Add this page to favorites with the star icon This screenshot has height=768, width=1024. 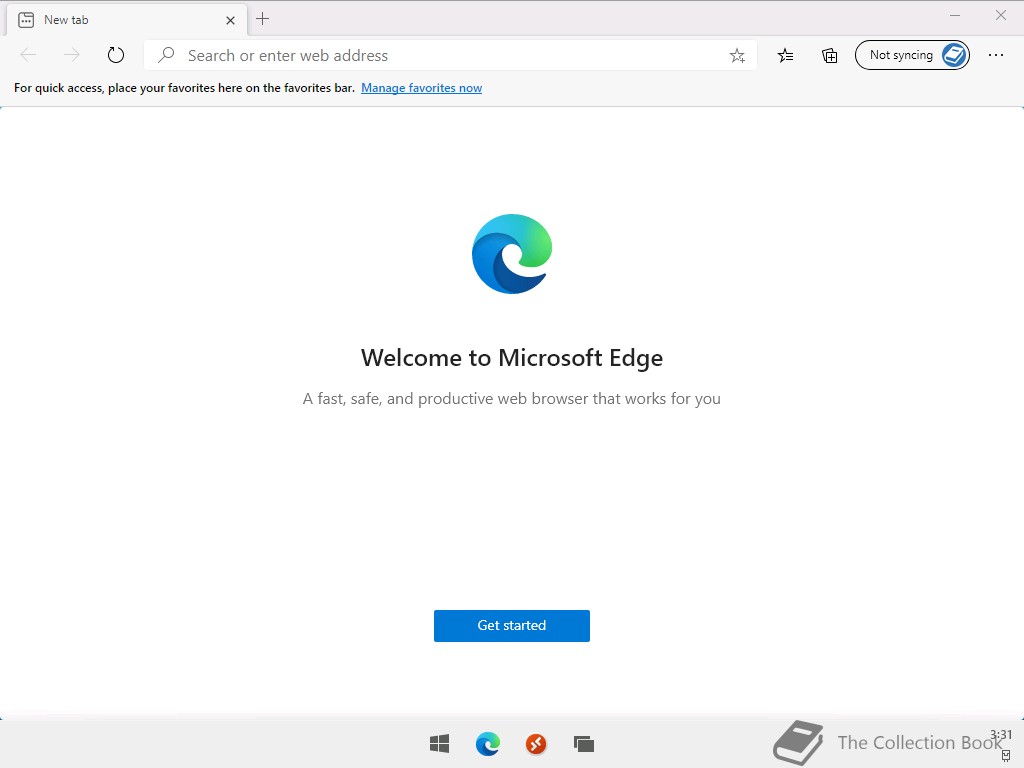[x=737, y=56]
